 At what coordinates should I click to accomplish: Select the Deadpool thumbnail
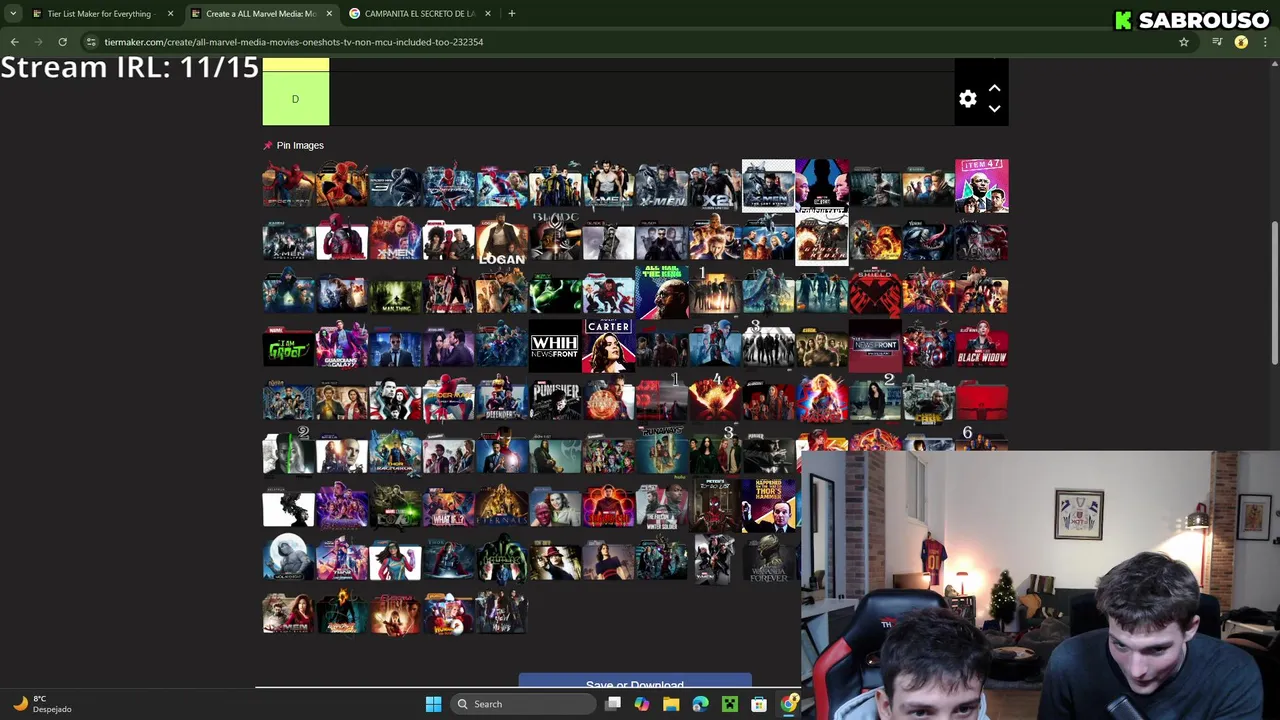pyautogui.click(x=342, y=240)
